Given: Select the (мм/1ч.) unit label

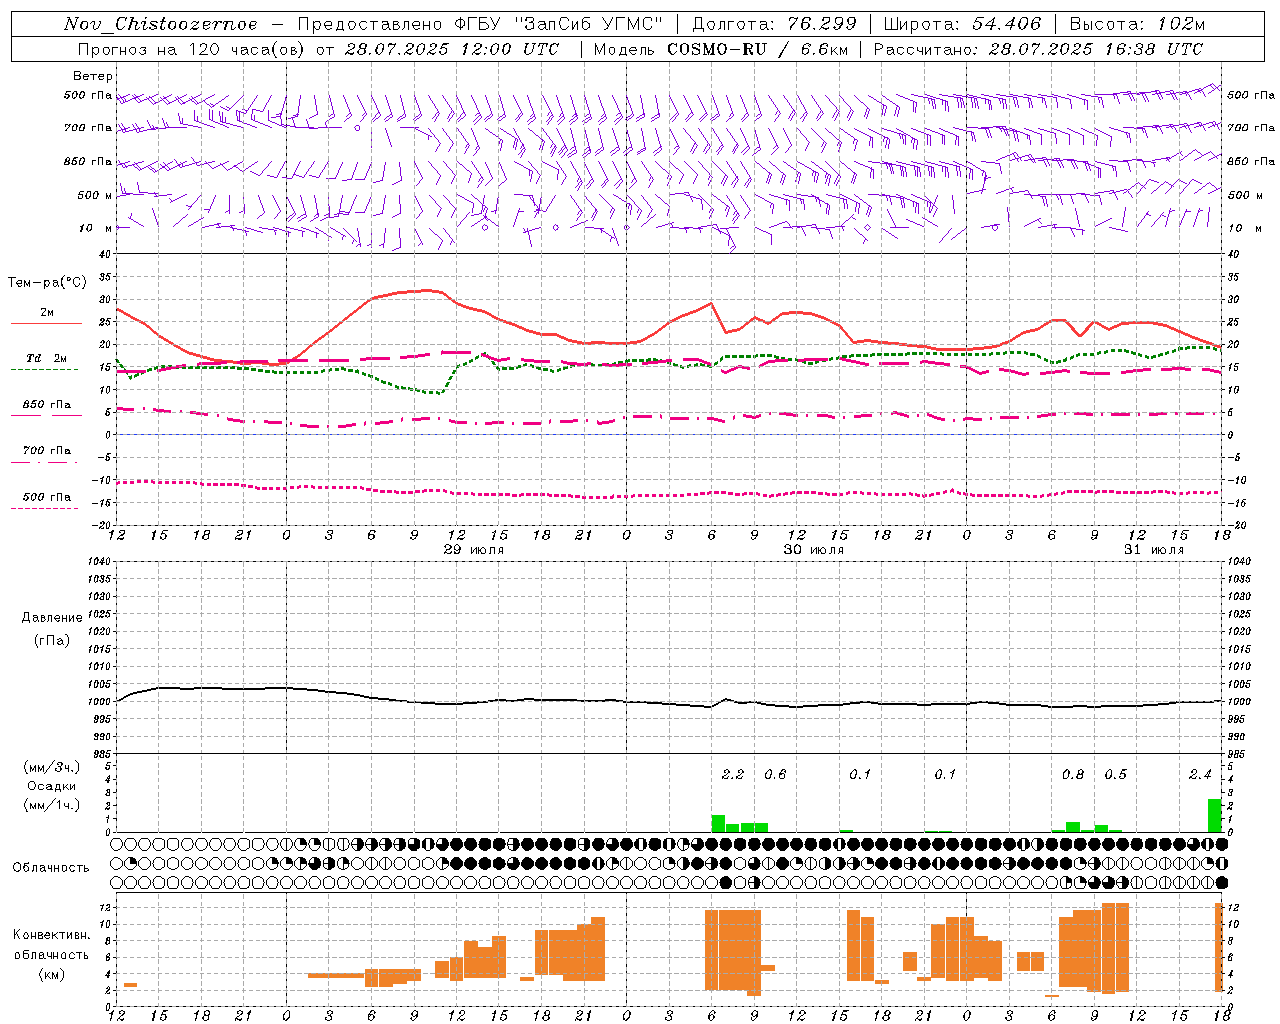Looking at the screenshot, I should (x=52, y=805).
